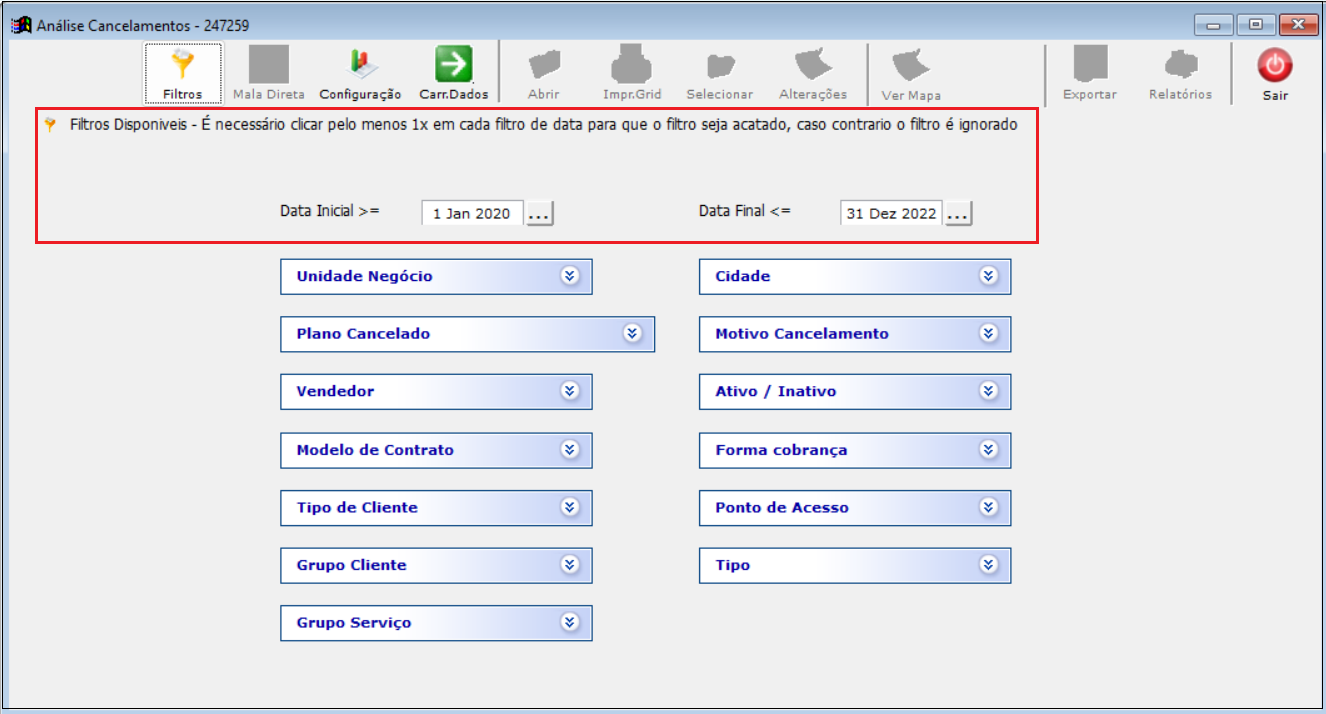1326x714 pixels.
Task: Click the Data Final date field
Action: point(890,214)
